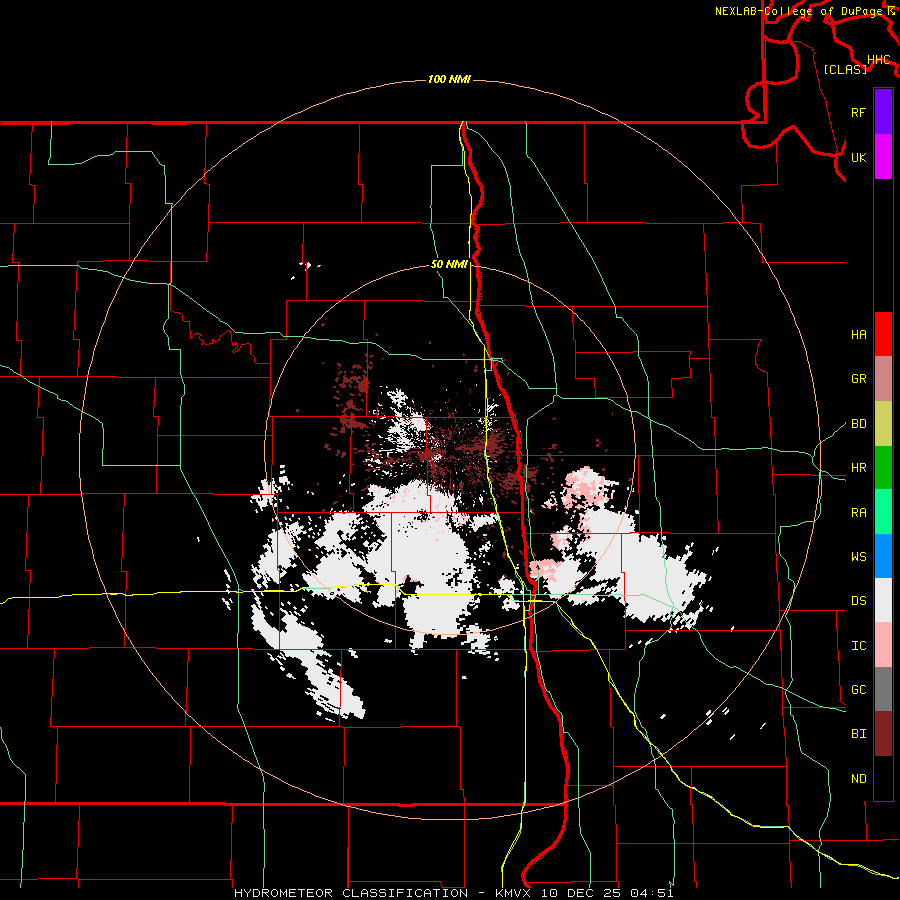The height and width of the screenshot is (900, 900).
Task: Click the GR legend label
Action: 858,379
